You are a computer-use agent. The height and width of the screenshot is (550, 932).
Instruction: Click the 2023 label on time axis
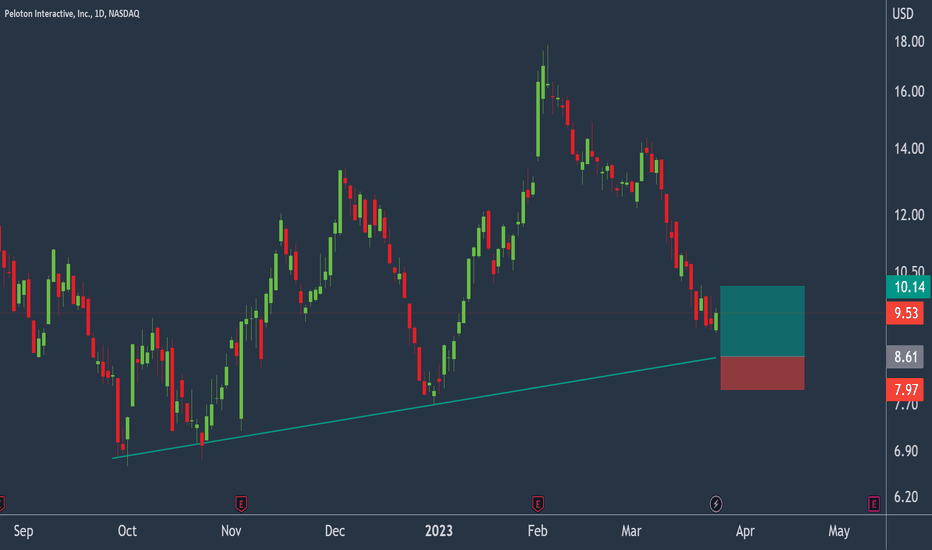(439, 531)
